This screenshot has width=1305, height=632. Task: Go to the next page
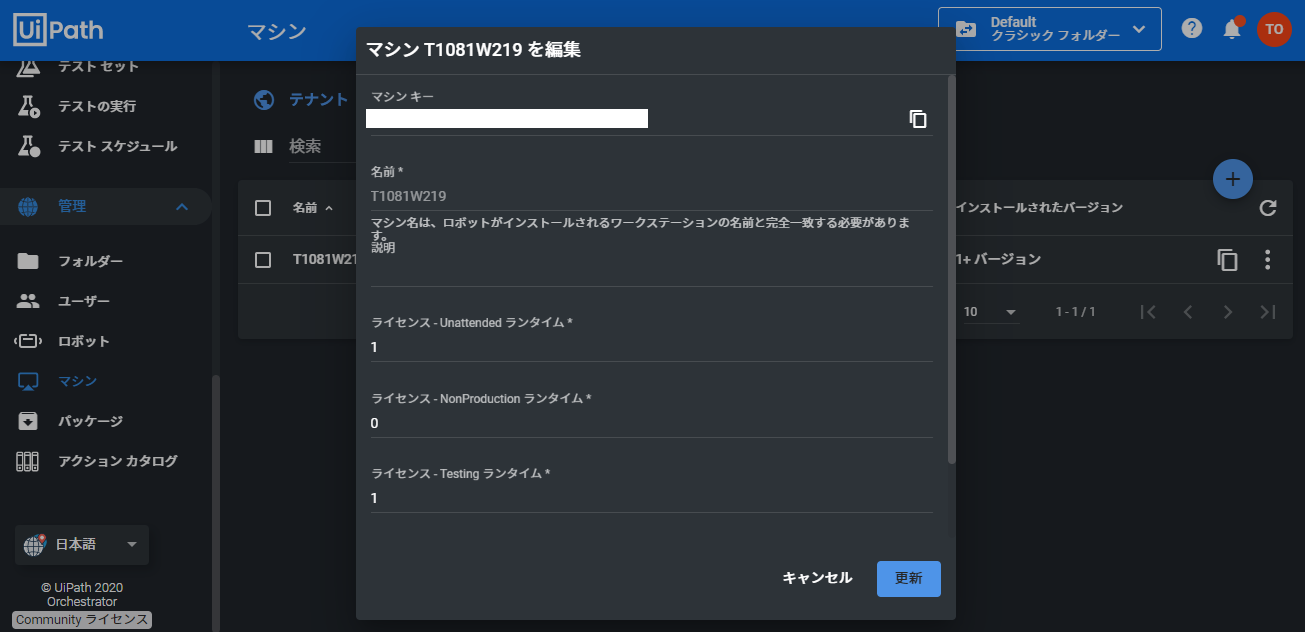tap(1228, 312)
